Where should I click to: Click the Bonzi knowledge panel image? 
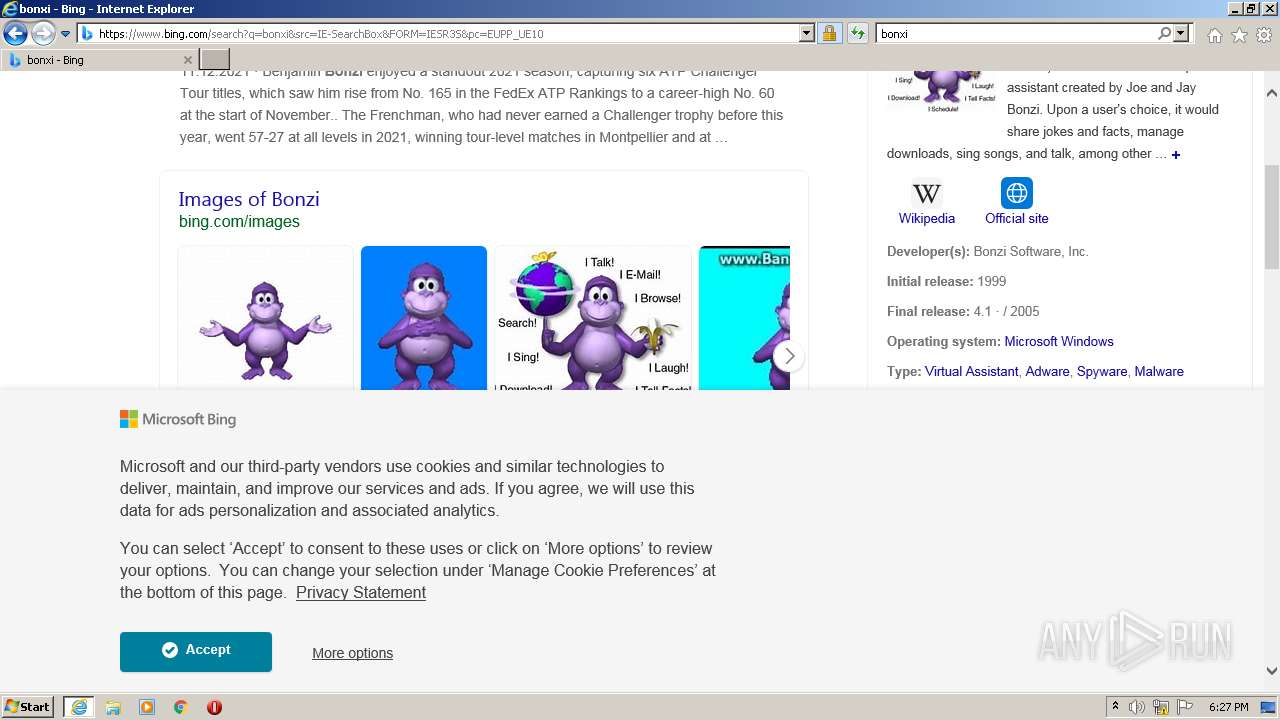(942, 90)
